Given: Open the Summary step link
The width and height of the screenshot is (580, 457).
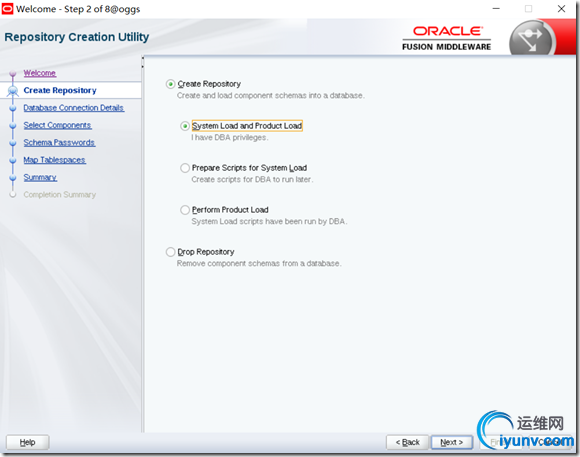Looking at the screenshot, I should [40, 177].
